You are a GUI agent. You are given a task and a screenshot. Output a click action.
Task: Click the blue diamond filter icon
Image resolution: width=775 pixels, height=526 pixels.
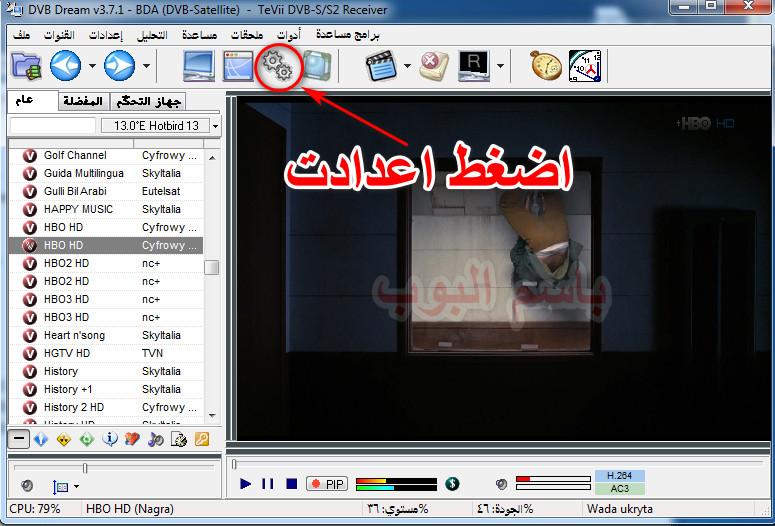(x=41, y=439)
